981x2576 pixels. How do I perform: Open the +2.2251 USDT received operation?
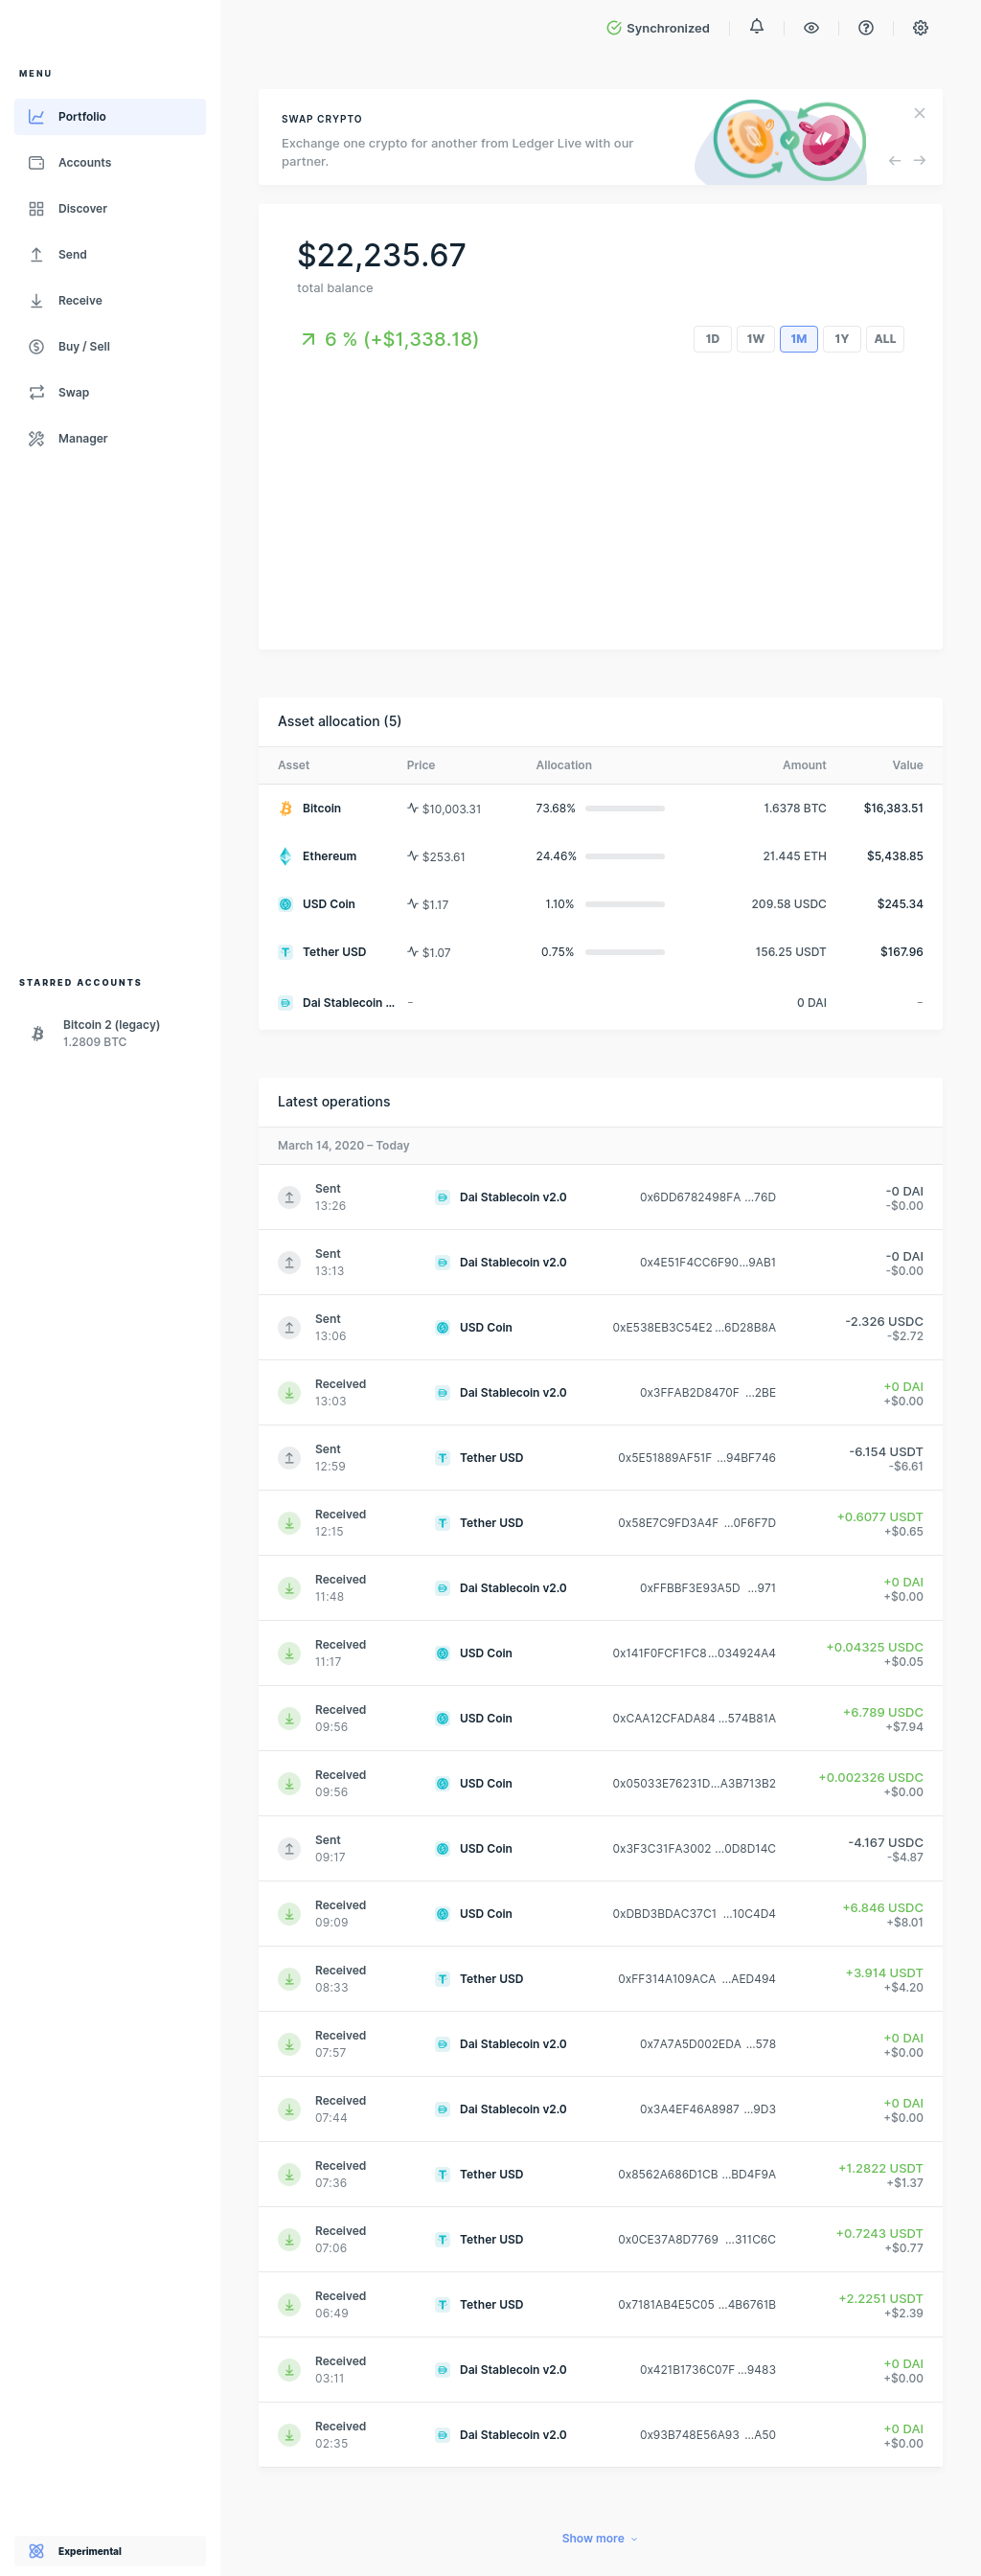600,2305
